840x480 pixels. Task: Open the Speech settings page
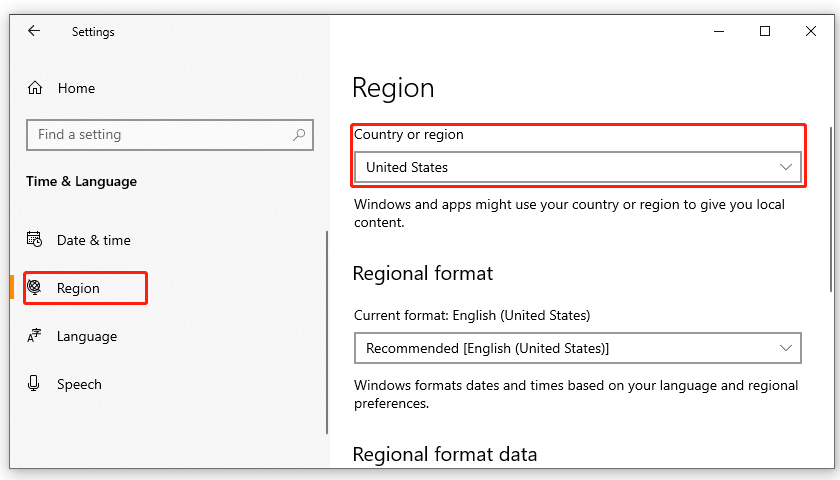pos(79,384)
